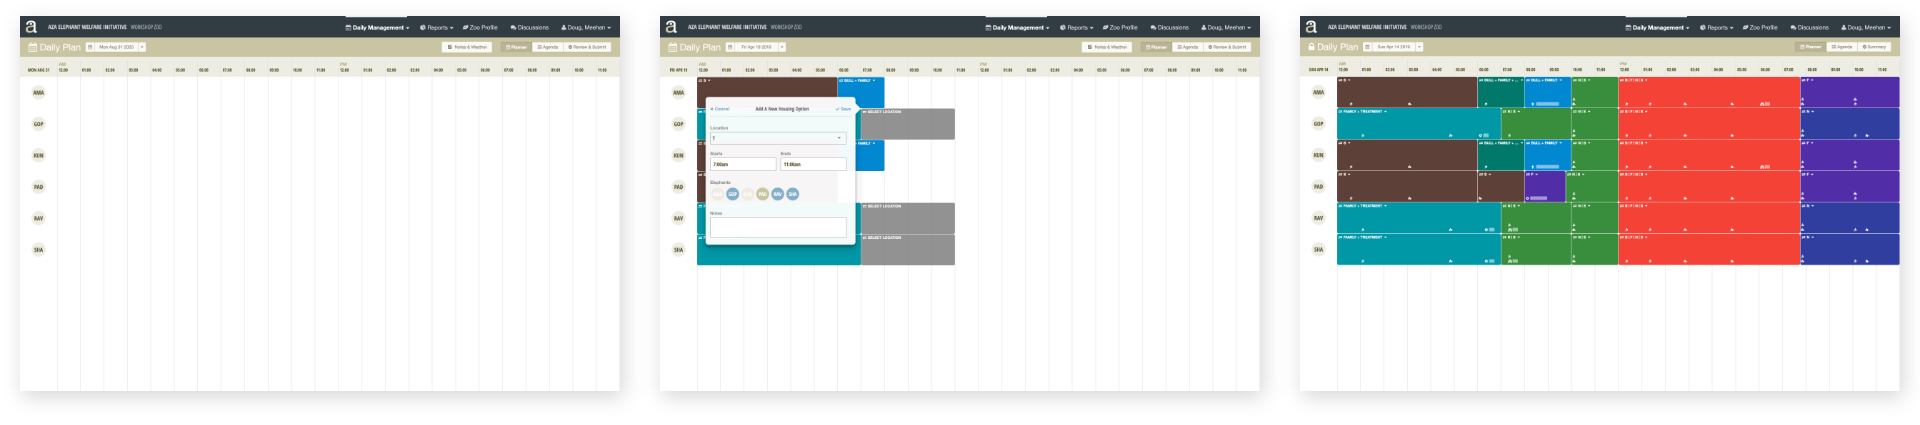Select Planner tab in Apr 14 window
Screen dimensions: 1920x425
1811,47
